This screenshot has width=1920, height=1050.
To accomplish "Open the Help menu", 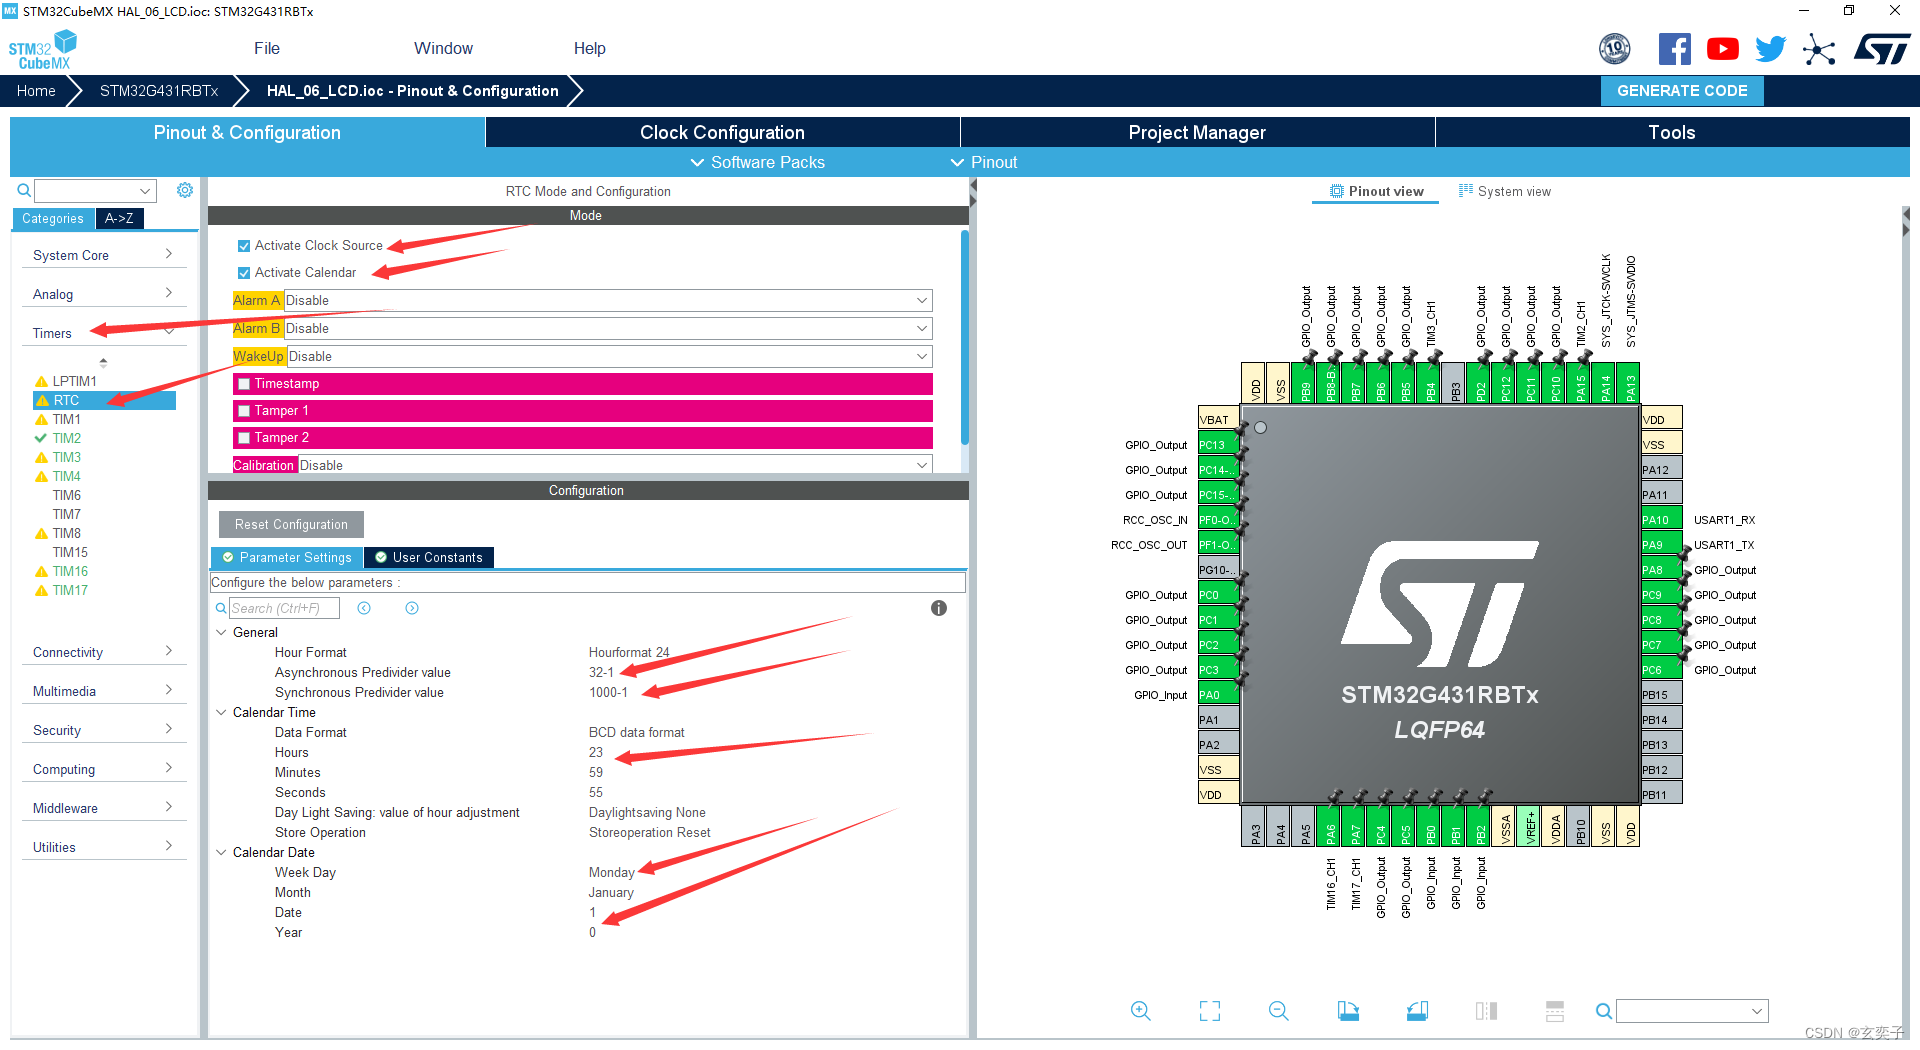I will pyautogui.click(x=589, y=49).
